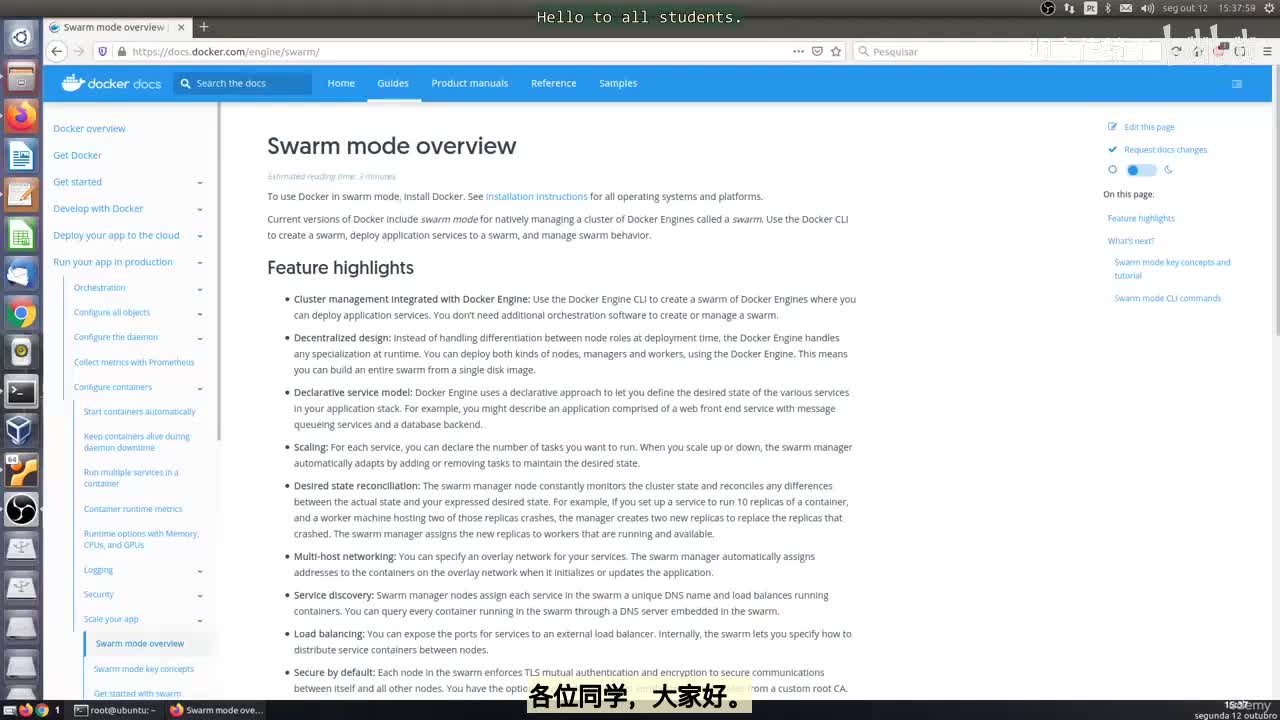Screen dimensions: 1280x720
Task: Open the docker docs right-side menu icon
Action: [x=1237, y=83]
